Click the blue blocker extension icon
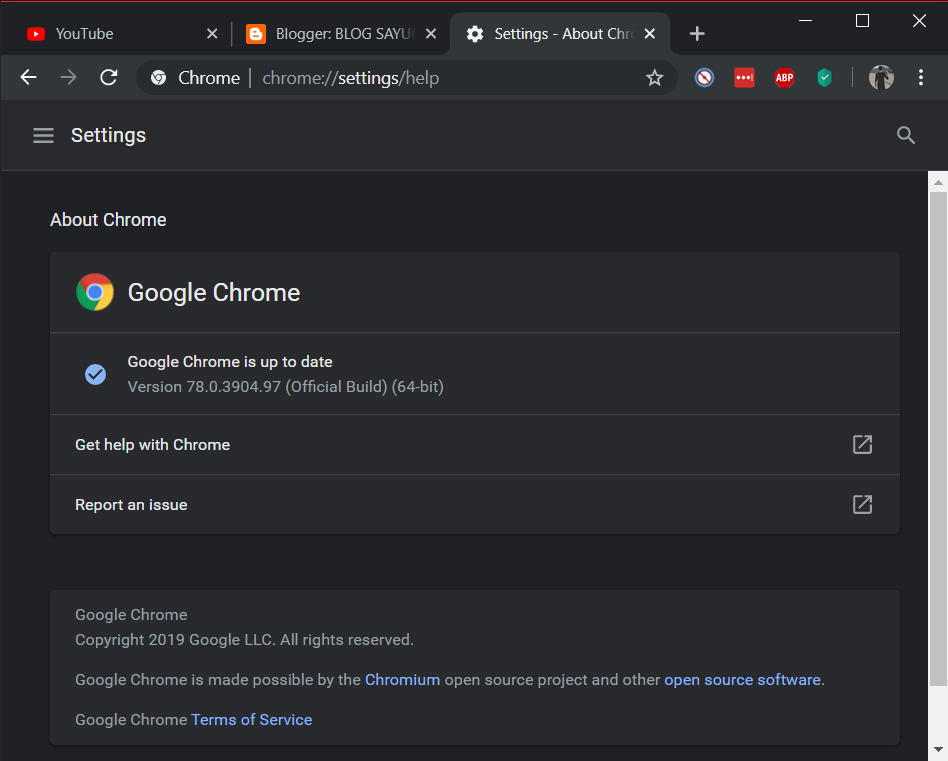 (x=705, y=78)
